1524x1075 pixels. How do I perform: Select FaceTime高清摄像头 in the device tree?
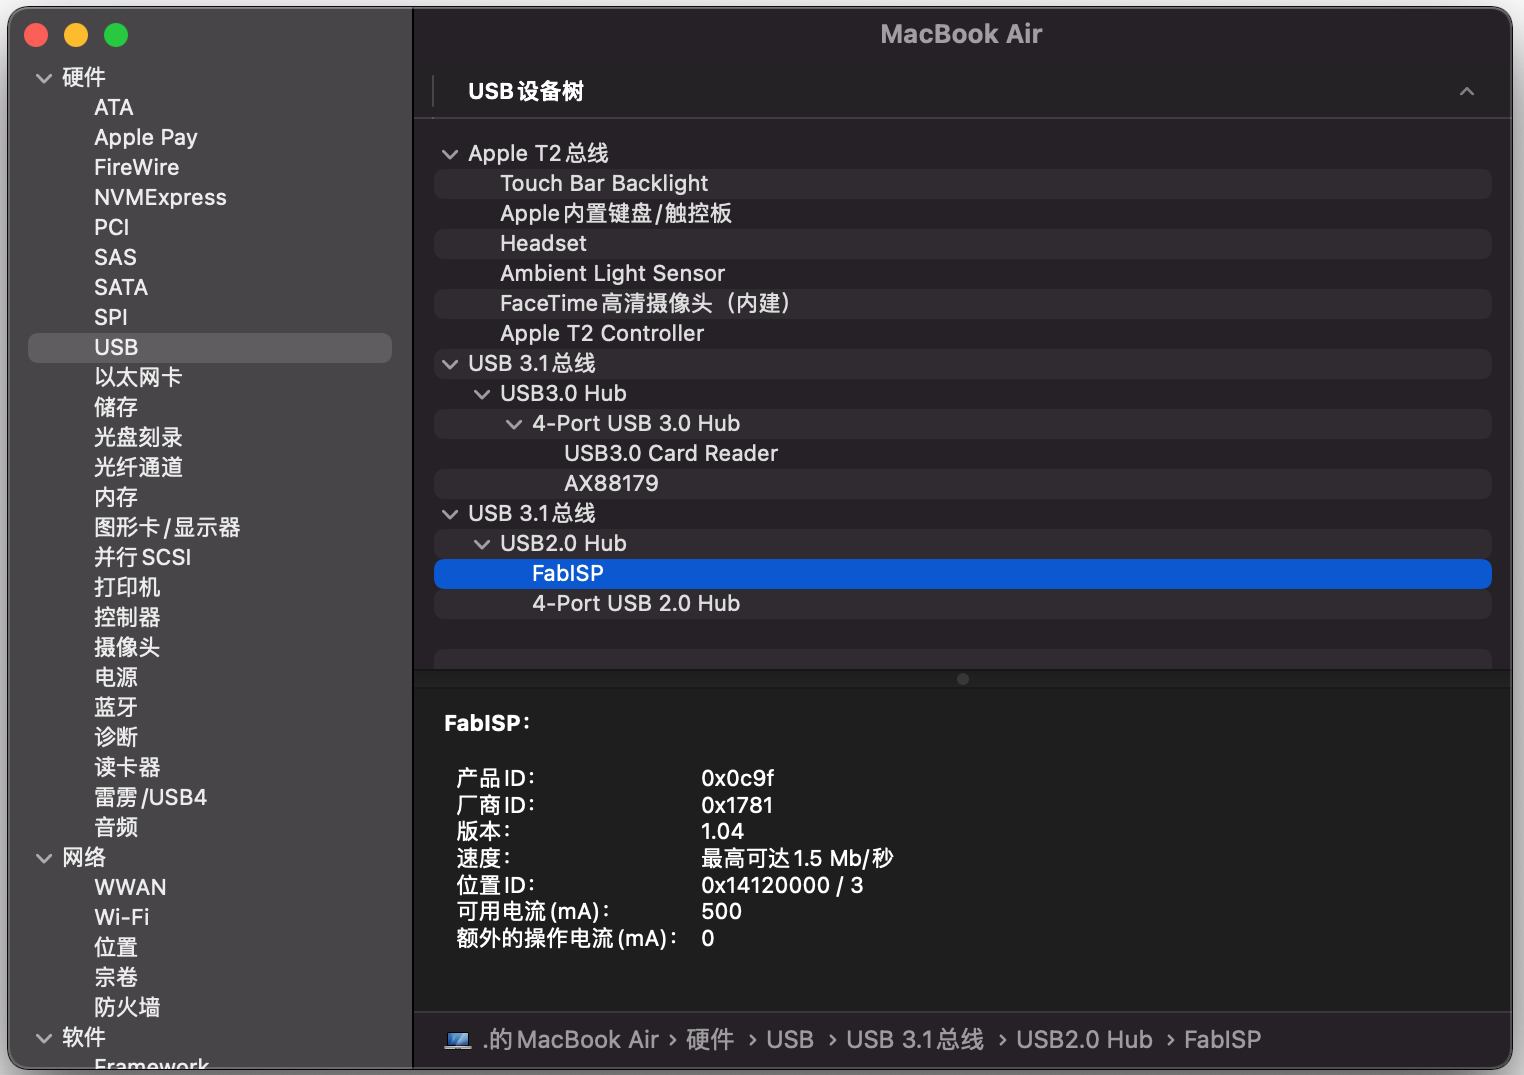(x=645, y=304)
